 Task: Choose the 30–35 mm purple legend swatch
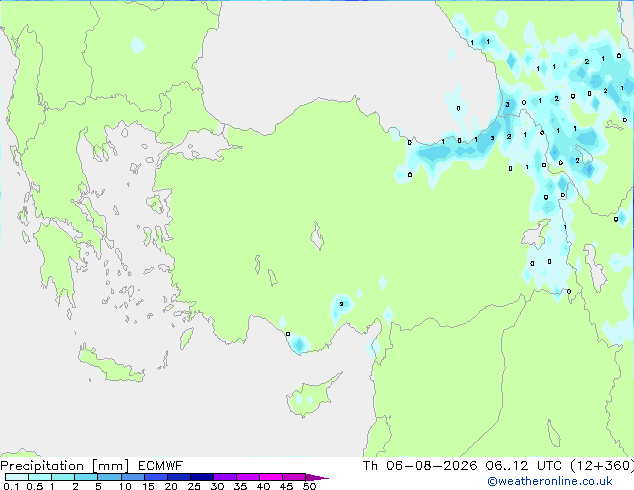225,477
